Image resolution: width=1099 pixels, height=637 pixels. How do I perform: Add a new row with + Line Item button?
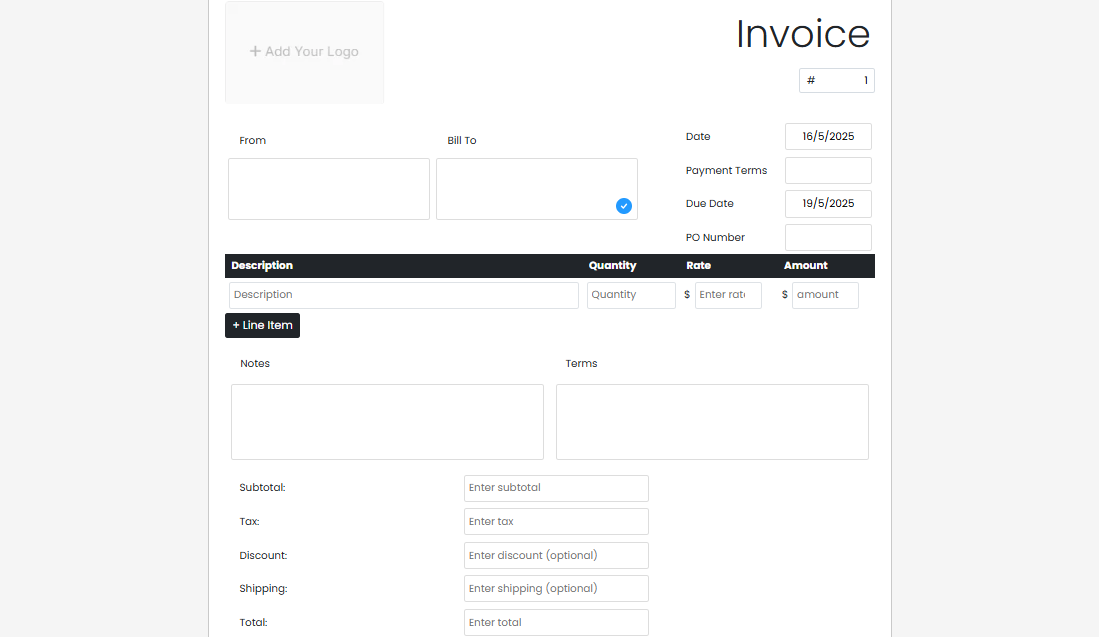(x=262, y=325)
